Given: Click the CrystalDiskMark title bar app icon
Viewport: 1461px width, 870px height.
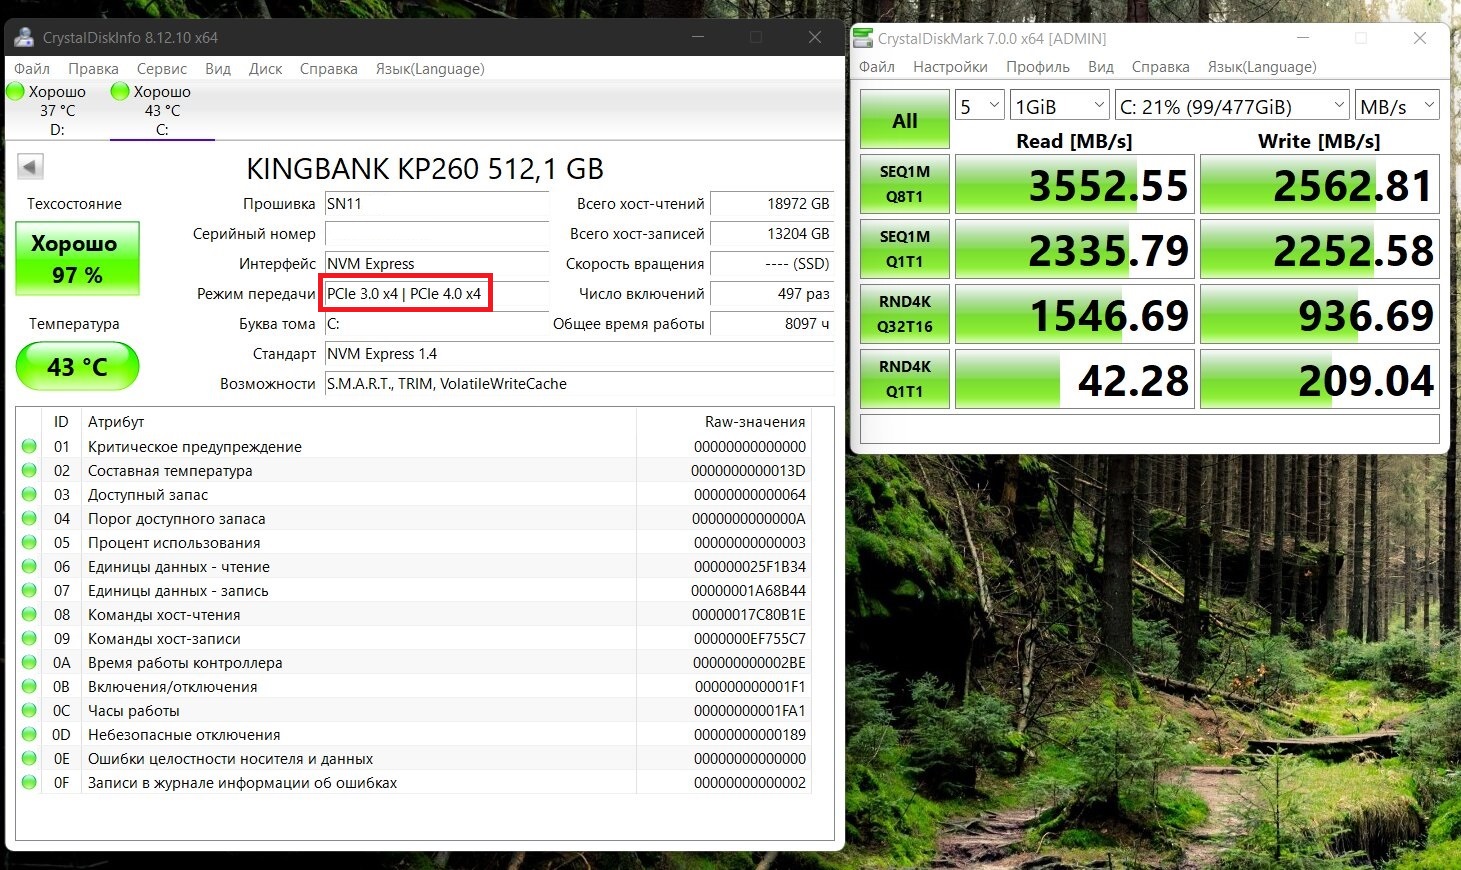Looking at the screenshot, I should pyautogui.click(x=862, y=38).
